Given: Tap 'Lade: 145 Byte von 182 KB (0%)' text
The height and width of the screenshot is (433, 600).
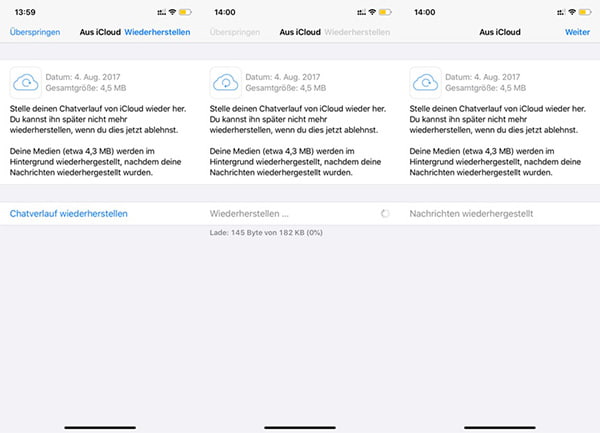Looking at the screenshot, I should point(266,233).
